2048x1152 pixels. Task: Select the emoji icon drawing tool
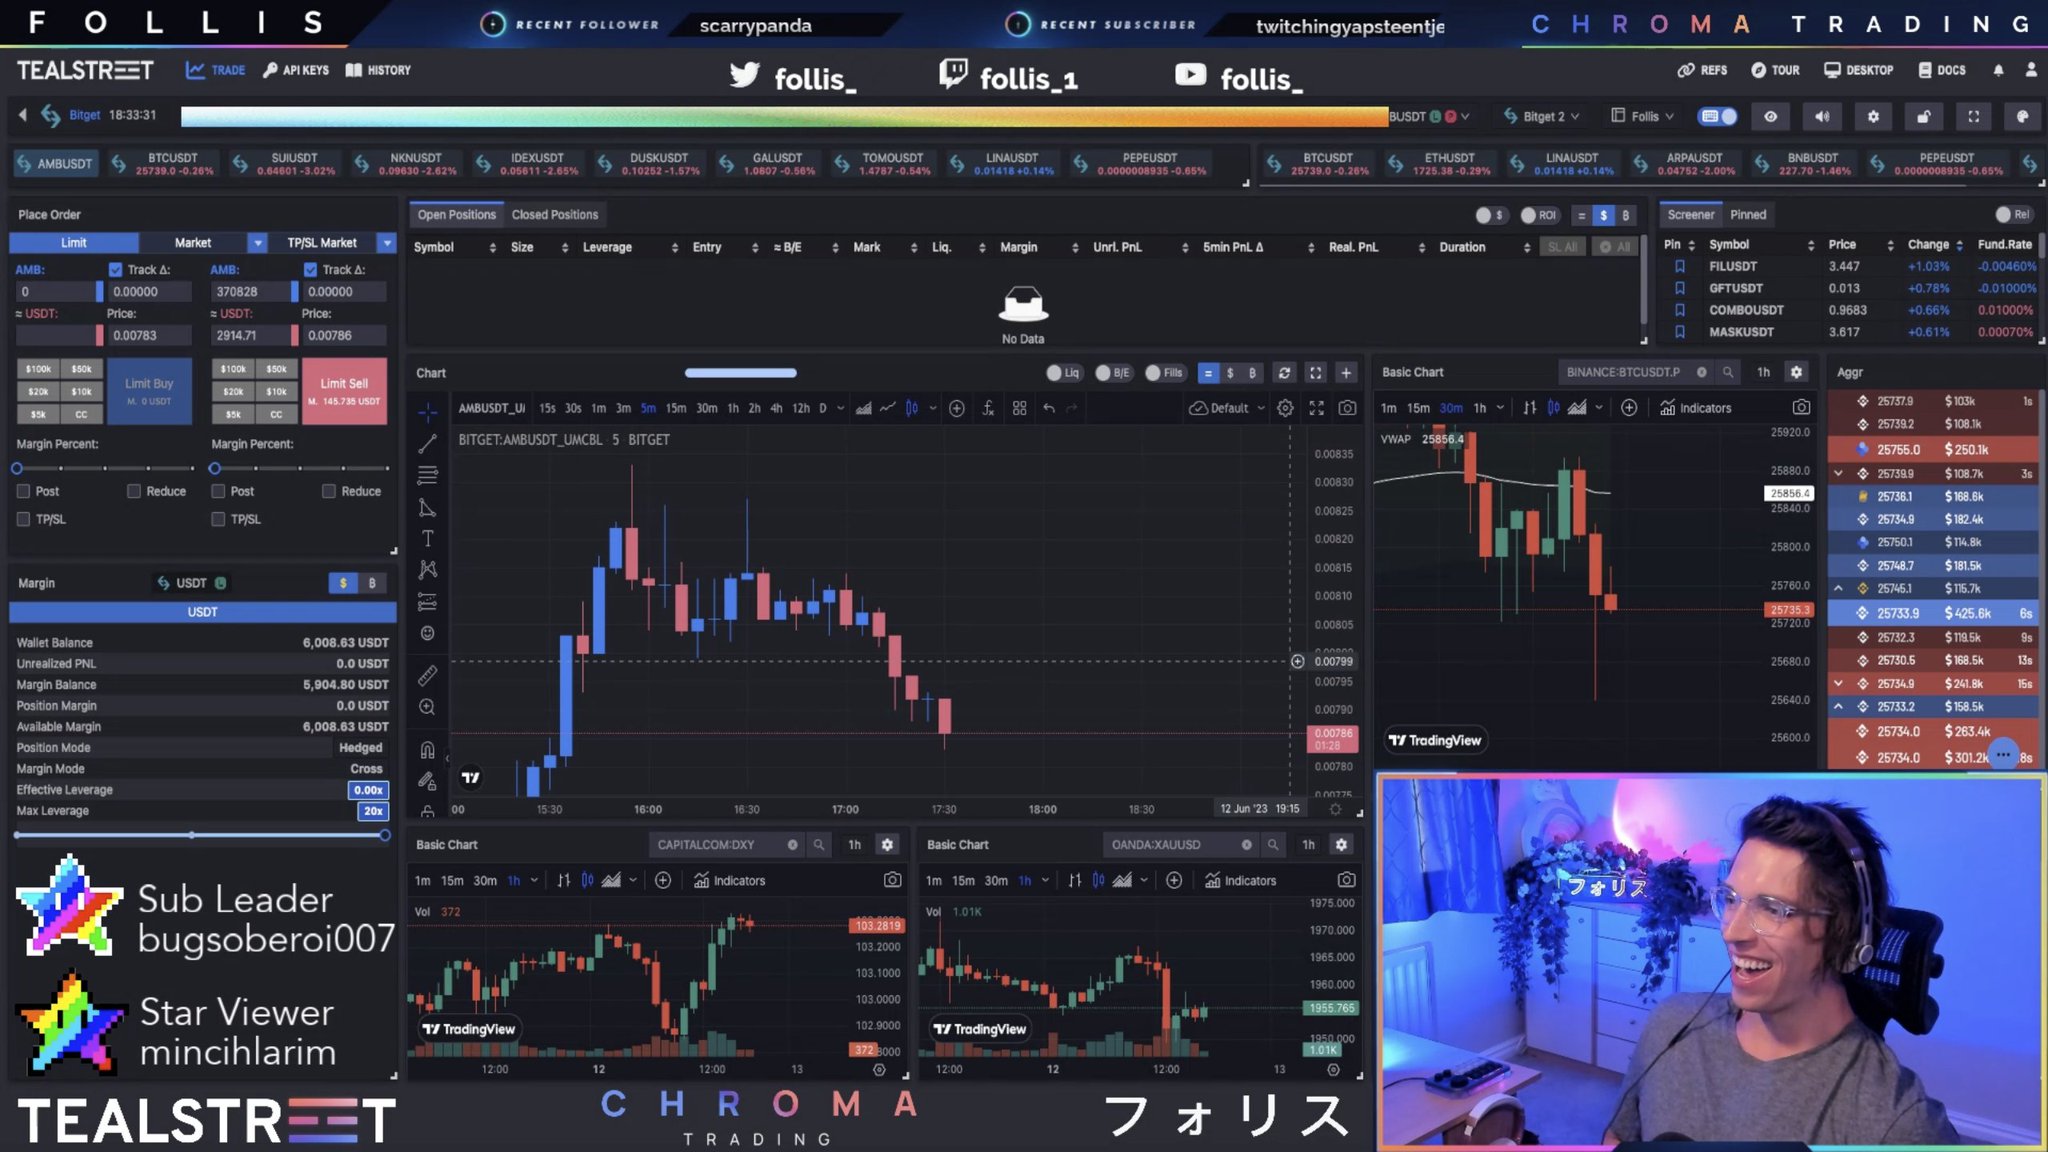tap(427, 633)
